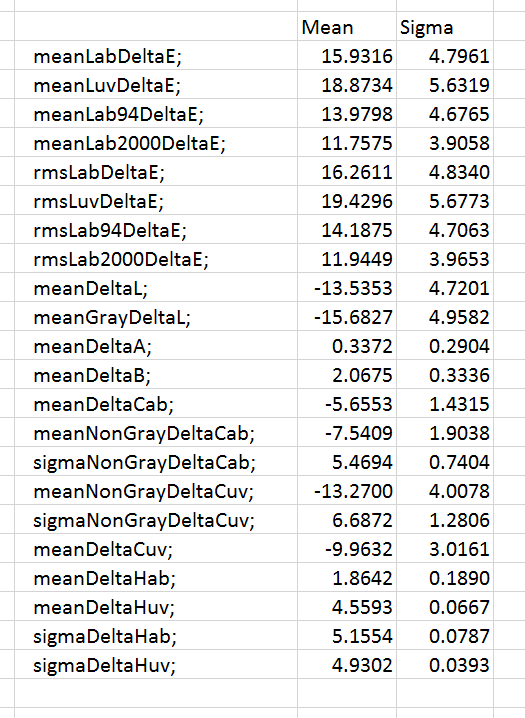
Task: Select the Sigma column header cell
Action: pos(444,27)
